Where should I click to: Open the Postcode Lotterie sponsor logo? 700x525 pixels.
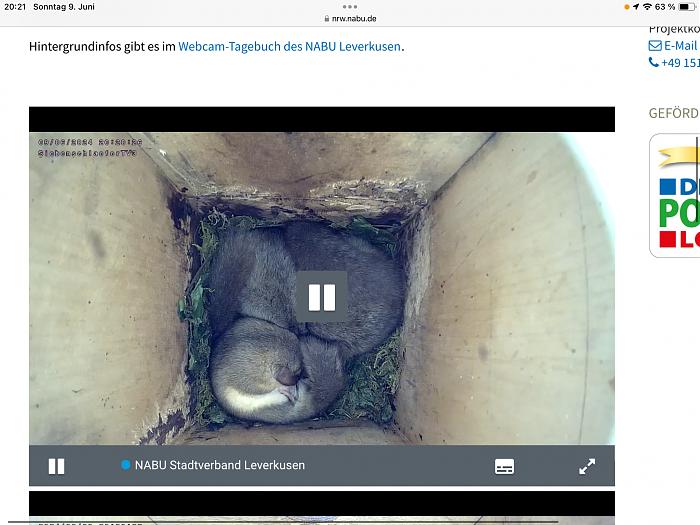click(675, 196)
